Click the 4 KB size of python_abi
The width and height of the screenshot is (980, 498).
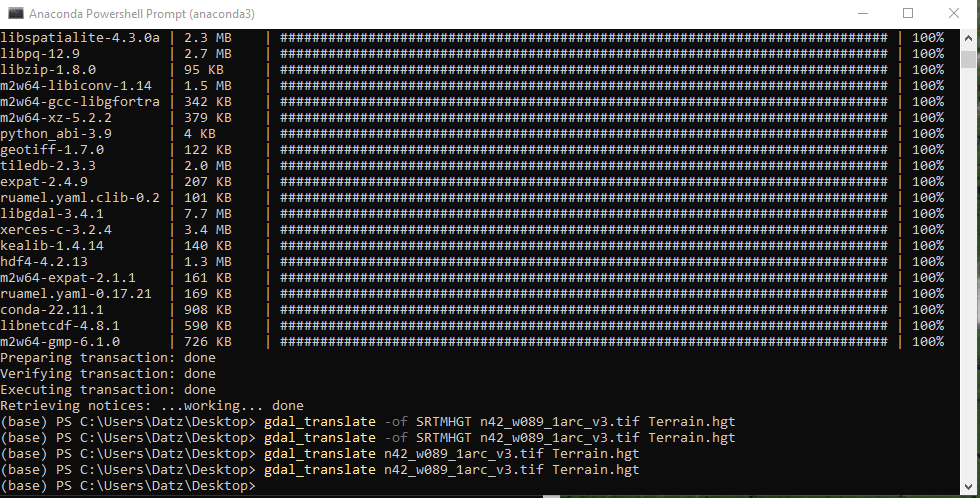[x=199, y=134]
